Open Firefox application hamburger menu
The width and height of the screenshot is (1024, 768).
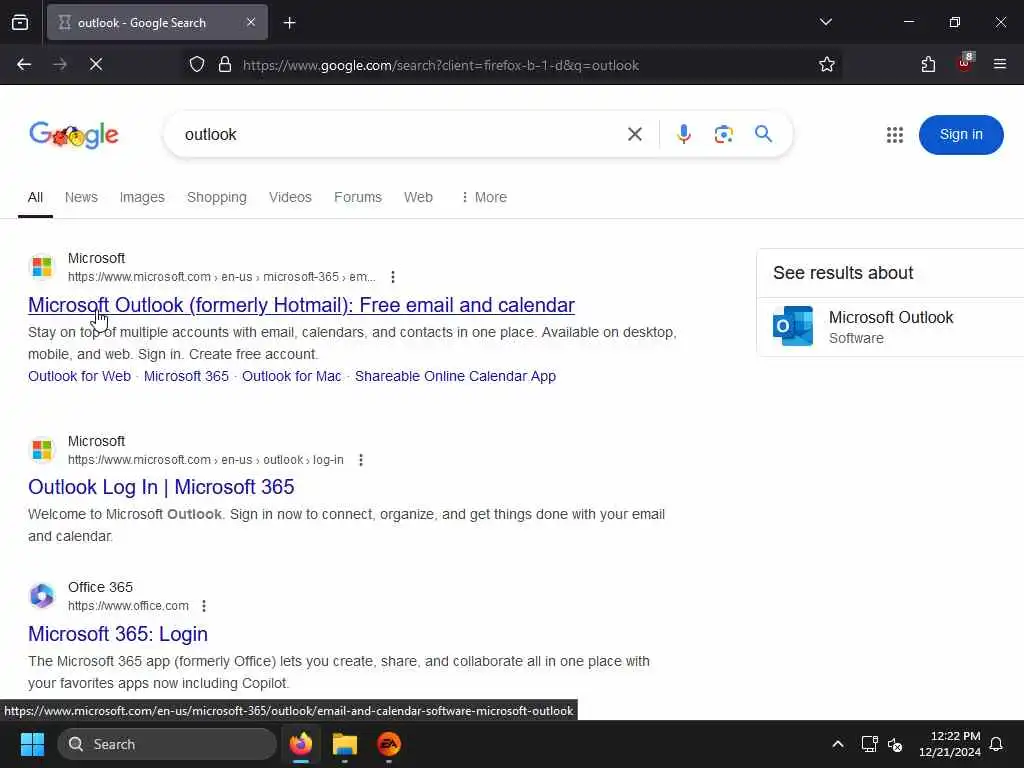pos(1000,64)
